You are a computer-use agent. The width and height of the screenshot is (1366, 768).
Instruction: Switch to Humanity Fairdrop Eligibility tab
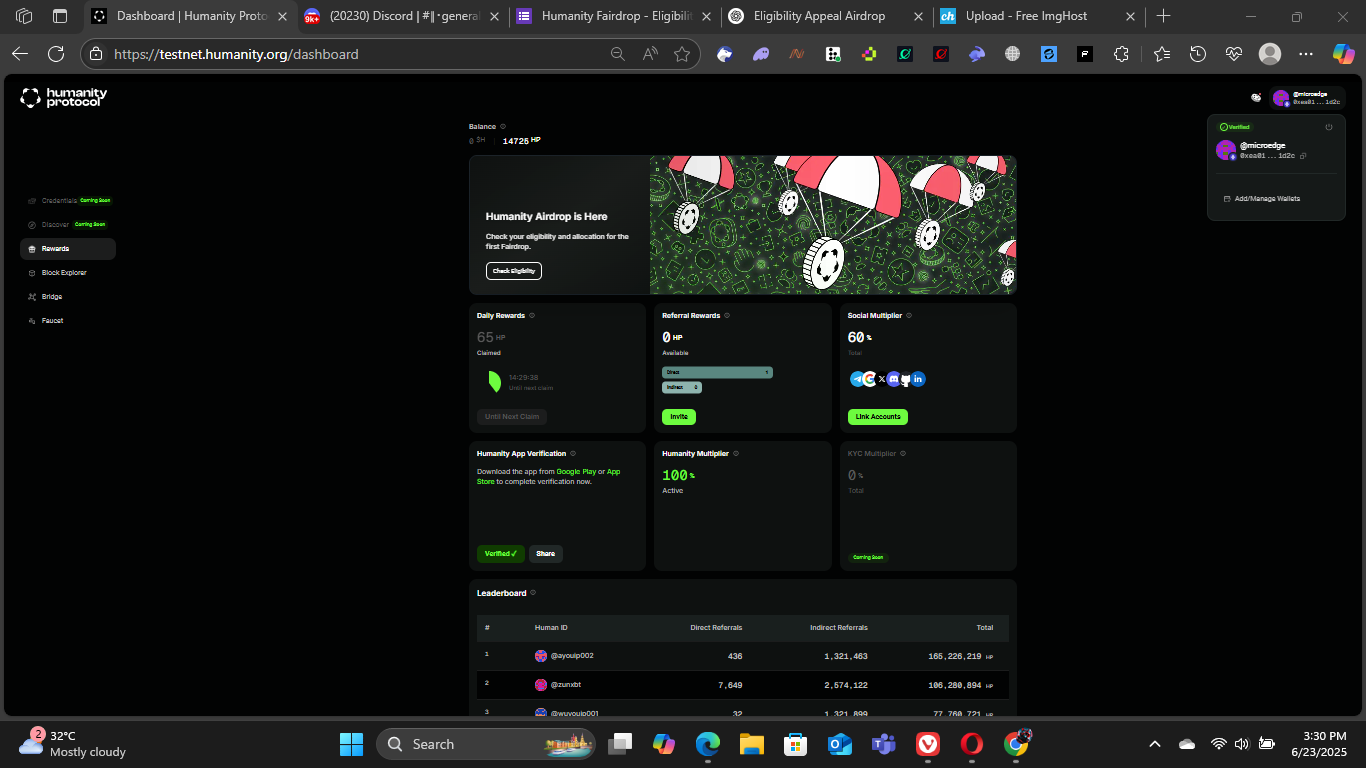[x=616, y=16]
